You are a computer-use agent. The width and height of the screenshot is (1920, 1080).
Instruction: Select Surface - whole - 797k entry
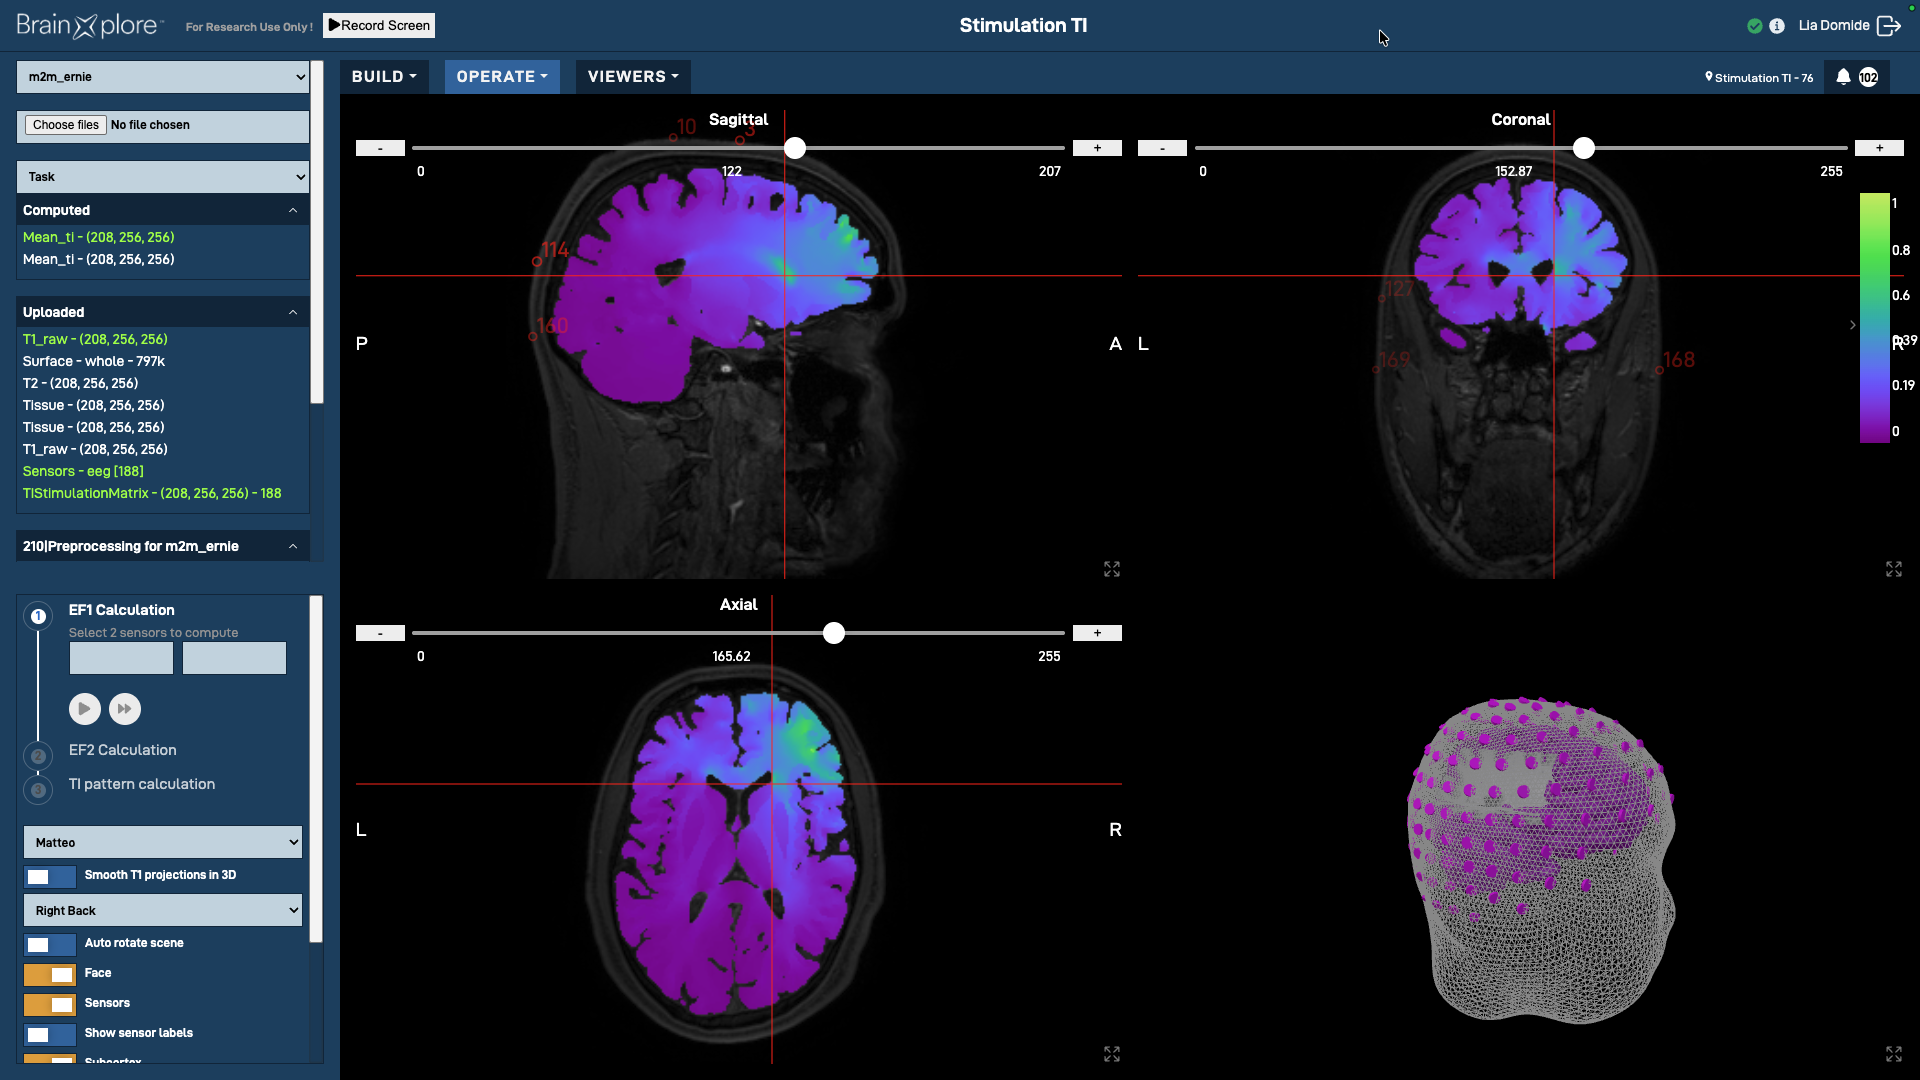[x=94, y=361]
